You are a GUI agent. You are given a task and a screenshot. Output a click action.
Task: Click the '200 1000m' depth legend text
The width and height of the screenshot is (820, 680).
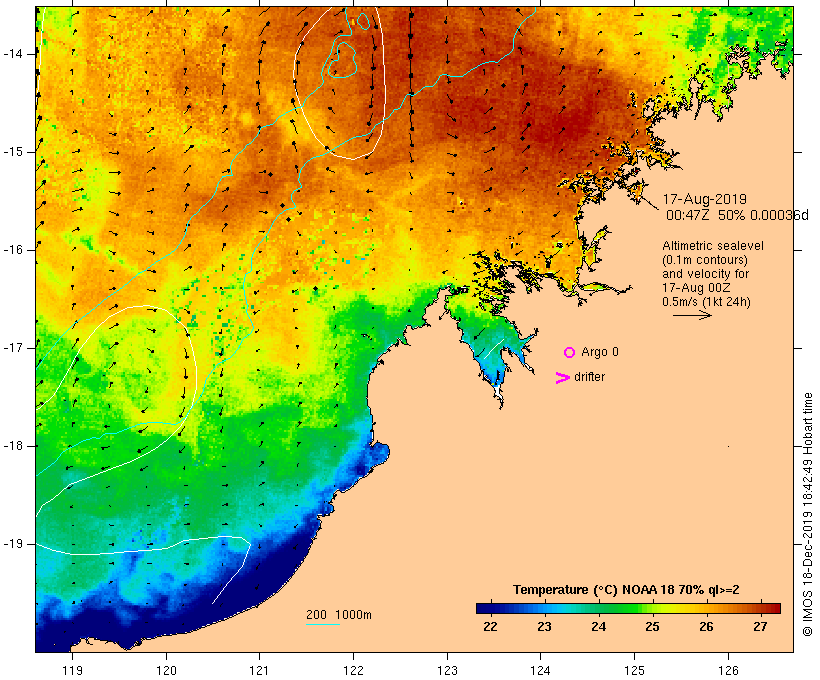coord(339,615)
